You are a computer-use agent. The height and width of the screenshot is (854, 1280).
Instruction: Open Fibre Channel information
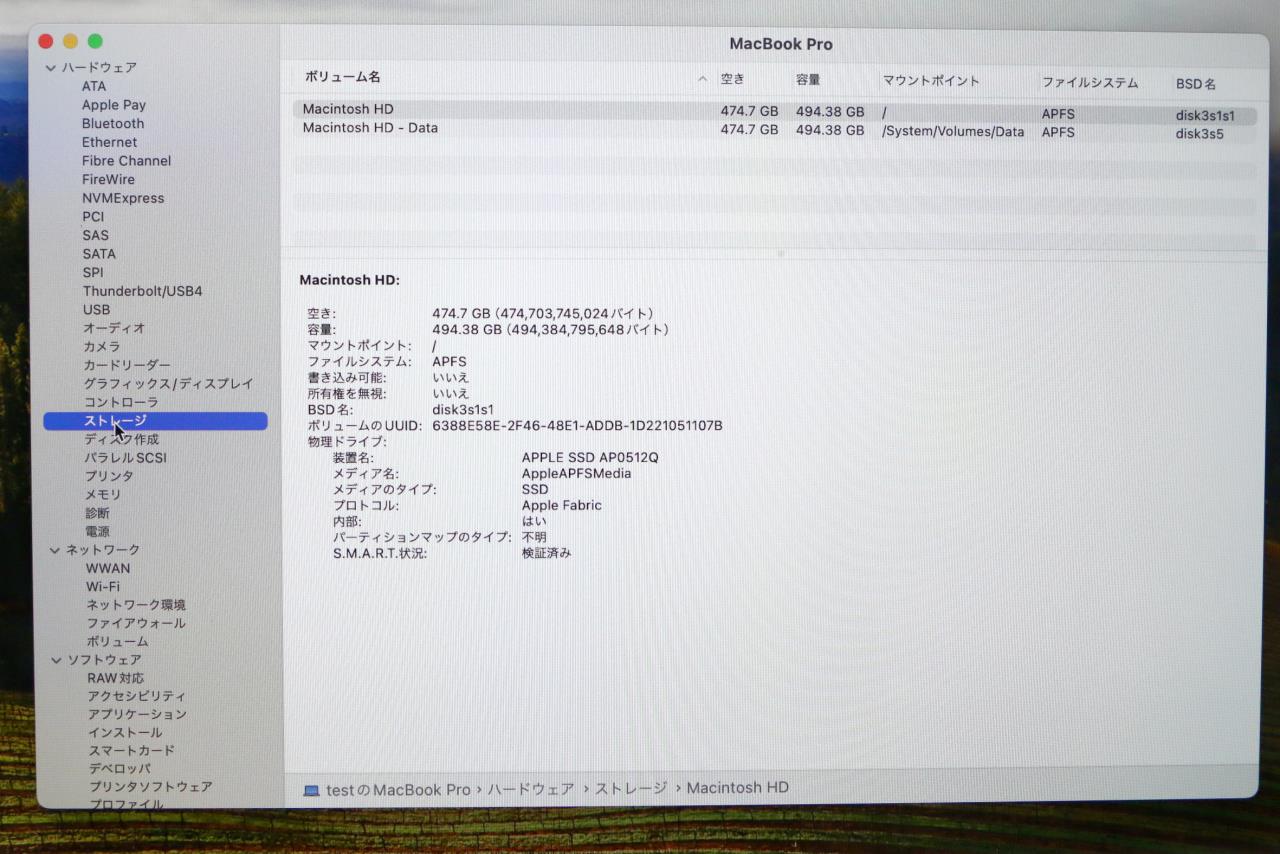point(126,161)
